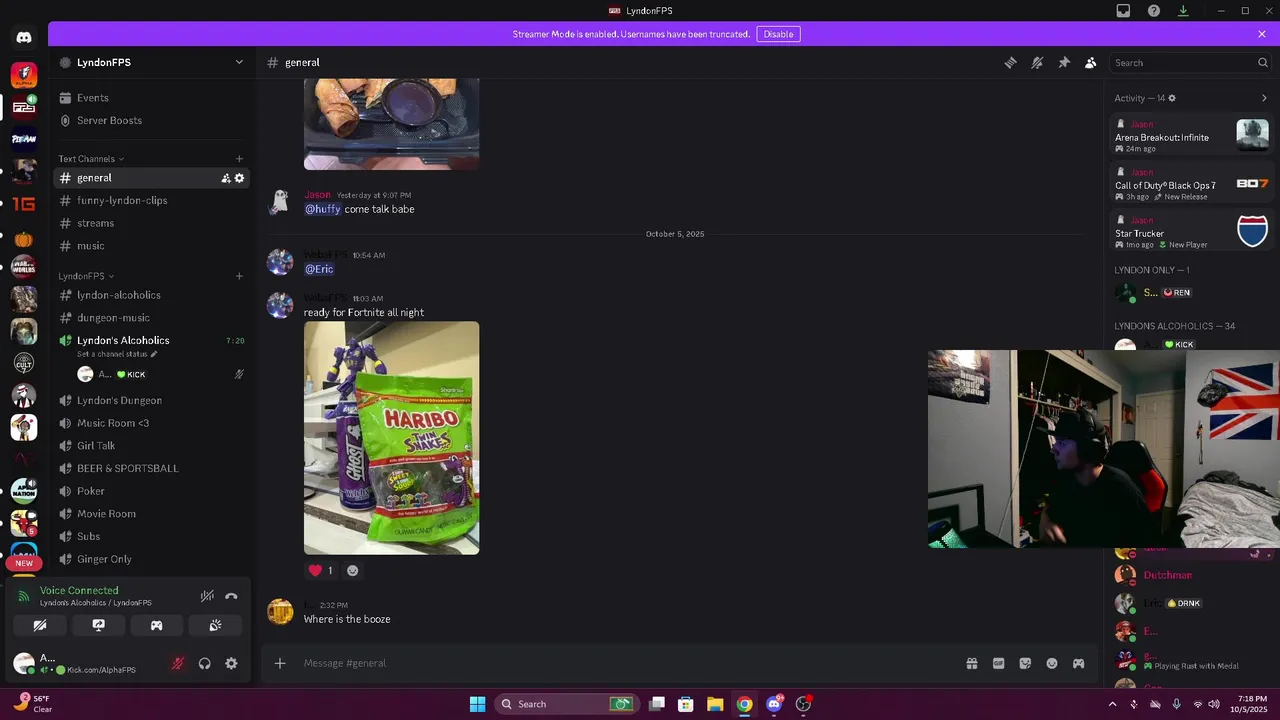The image size is (1280, 720).
Task: Start an activity with controller icon
Action: [157, 625]
